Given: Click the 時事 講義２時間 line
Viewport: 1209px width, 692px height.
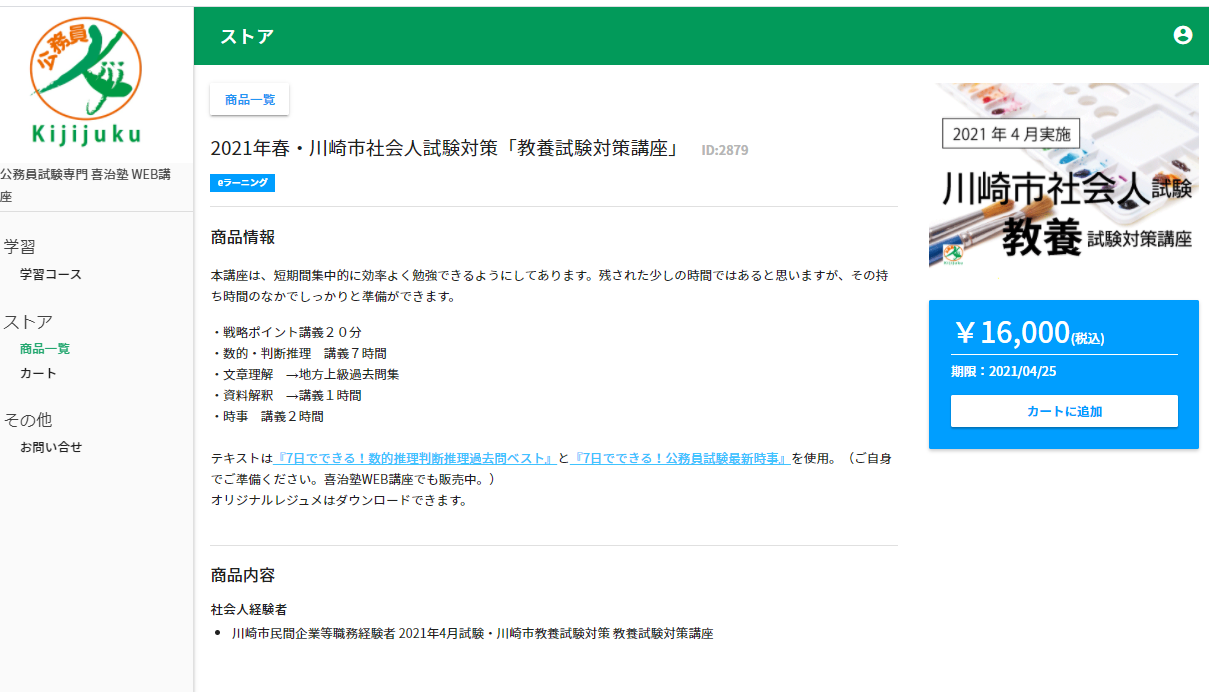Looking at the screenshot, I should tap(267, 416).
